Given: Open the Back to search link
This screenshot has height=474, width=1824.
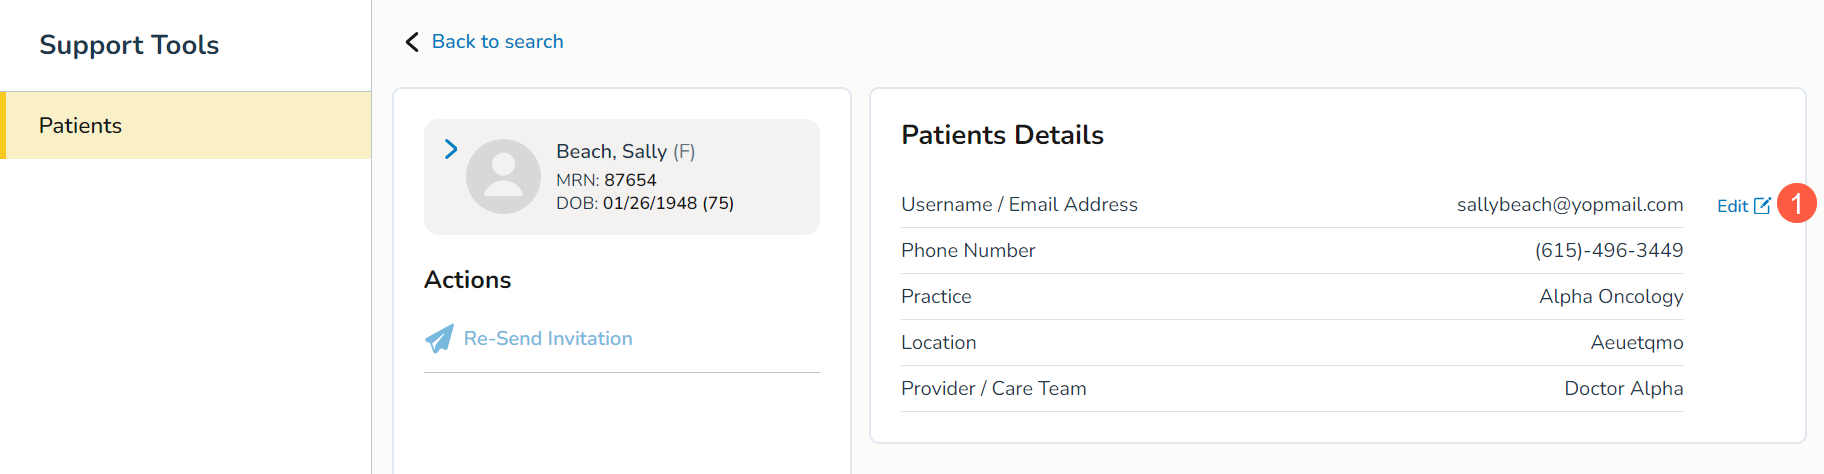Looking at the screenshot, I should (497, 42).
